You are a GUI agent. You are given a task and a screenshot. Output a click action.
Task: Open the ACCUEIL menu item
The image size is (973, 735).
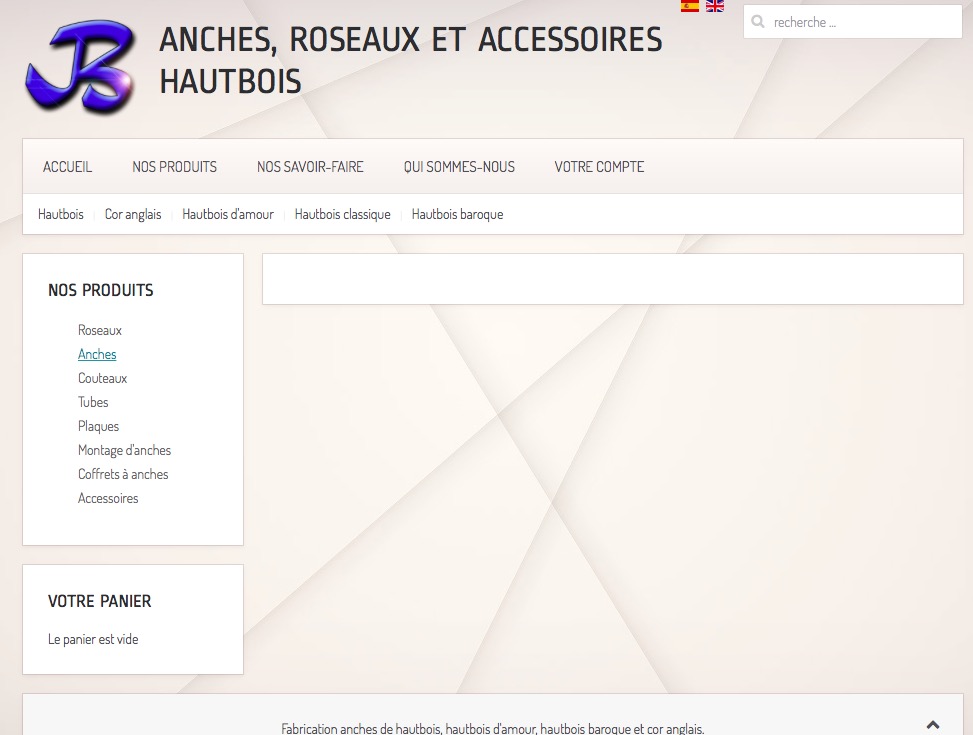67,166
